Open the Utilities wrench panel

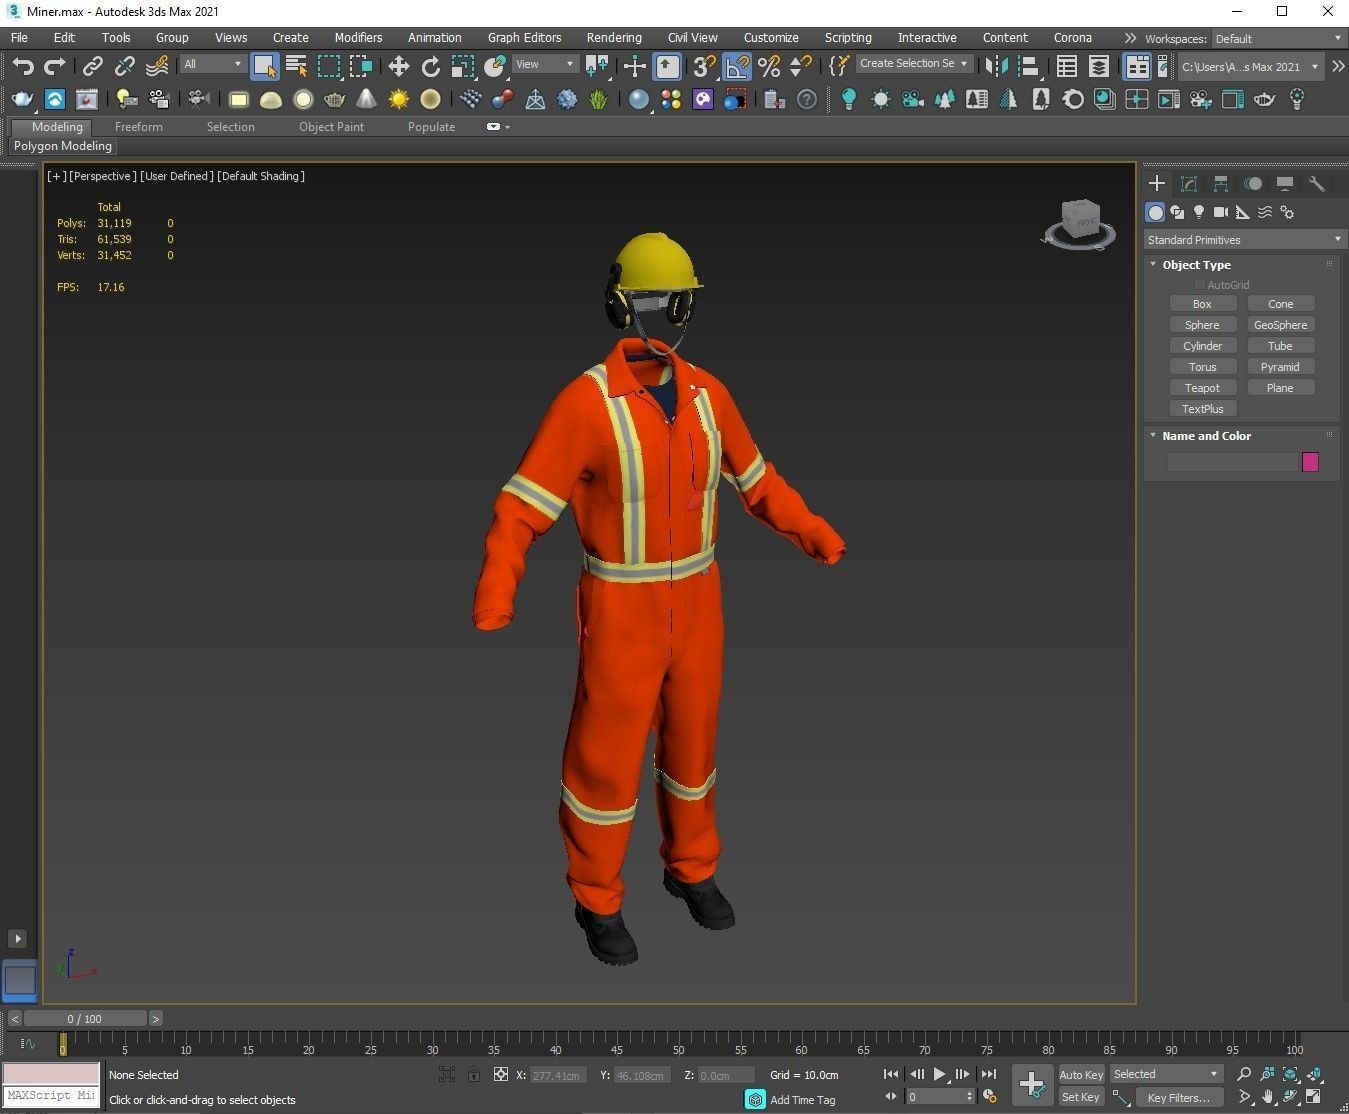point(1316,184)
